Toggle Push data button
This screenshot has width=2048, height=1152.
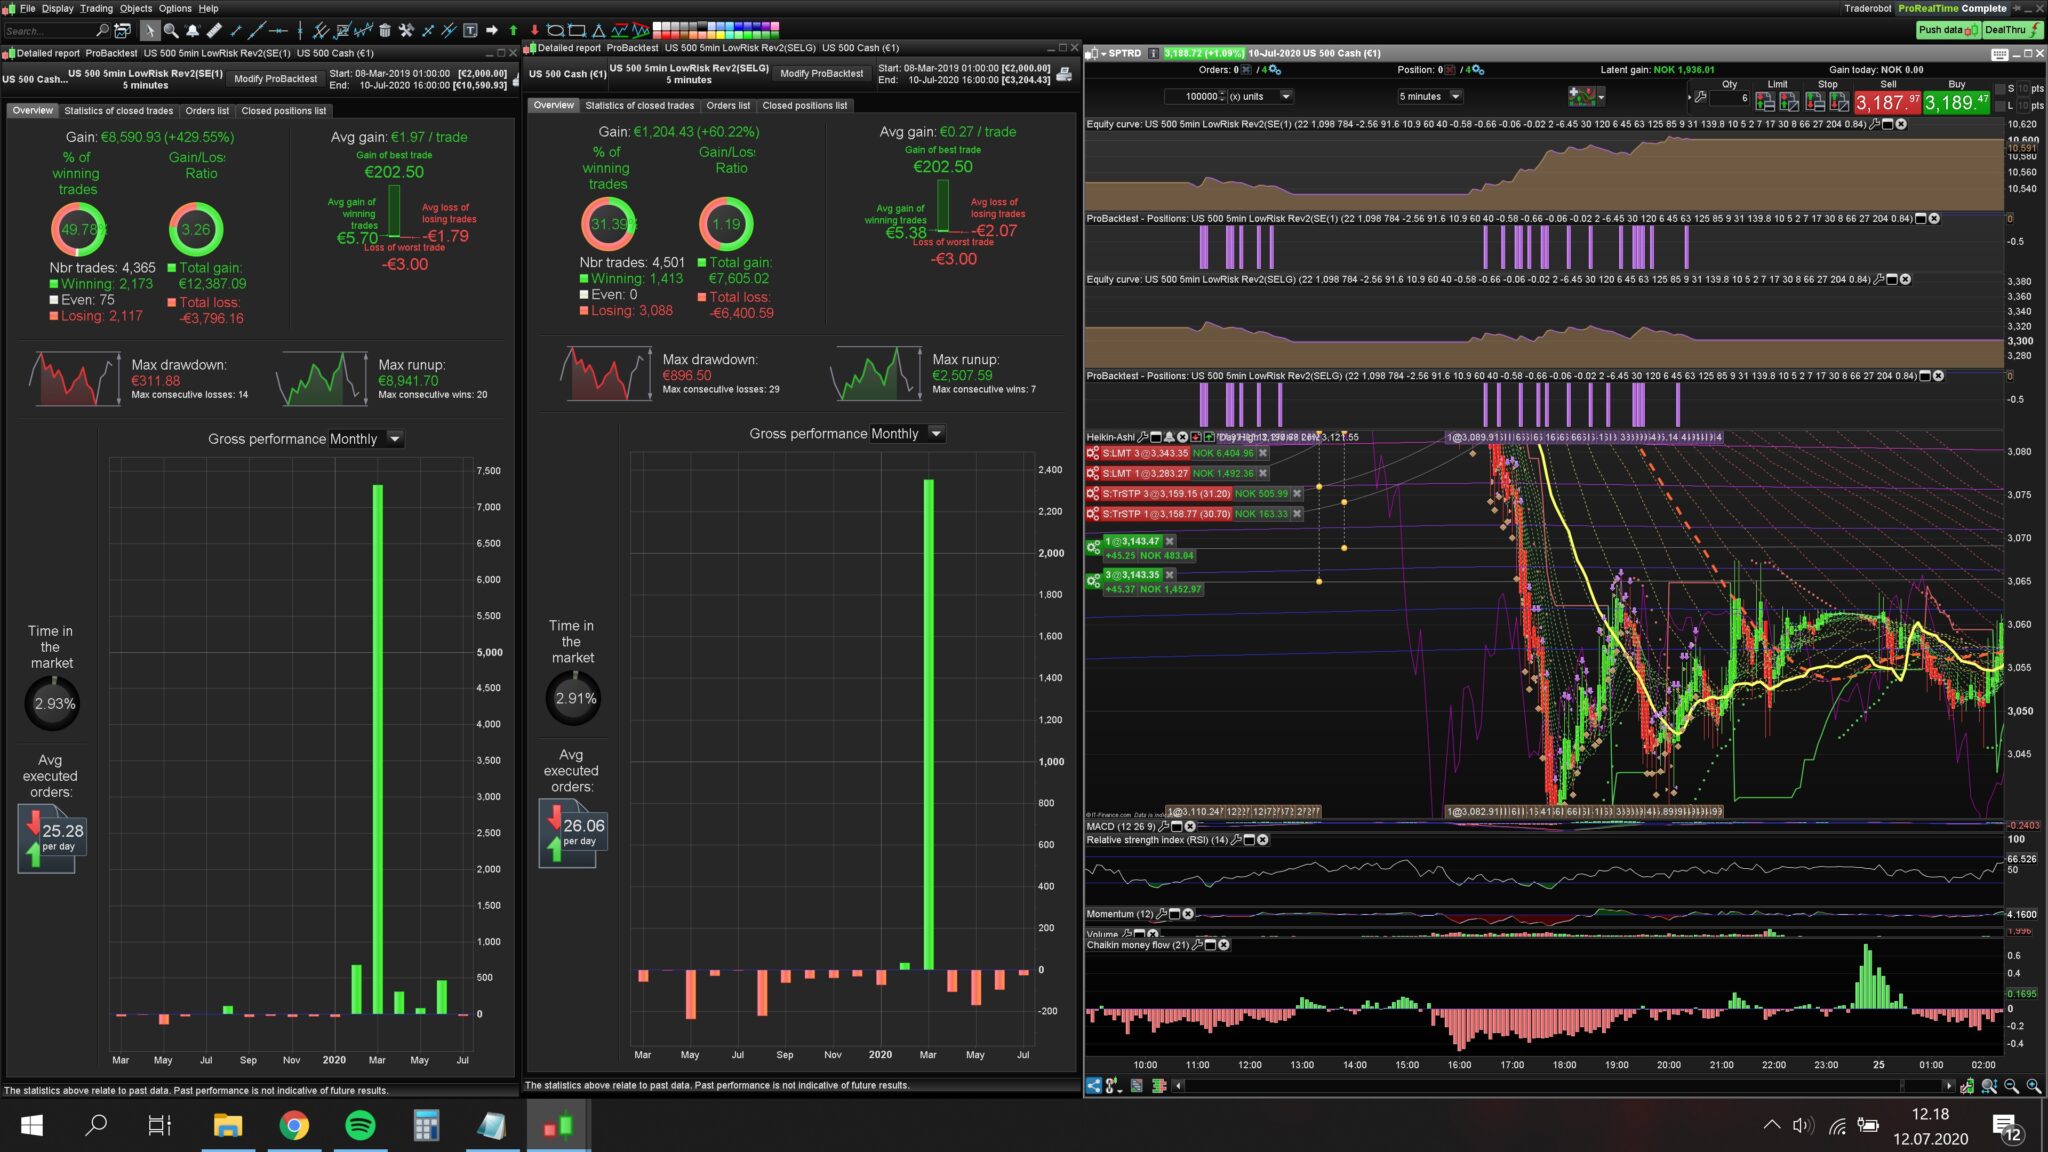[x=1946, y=30]
